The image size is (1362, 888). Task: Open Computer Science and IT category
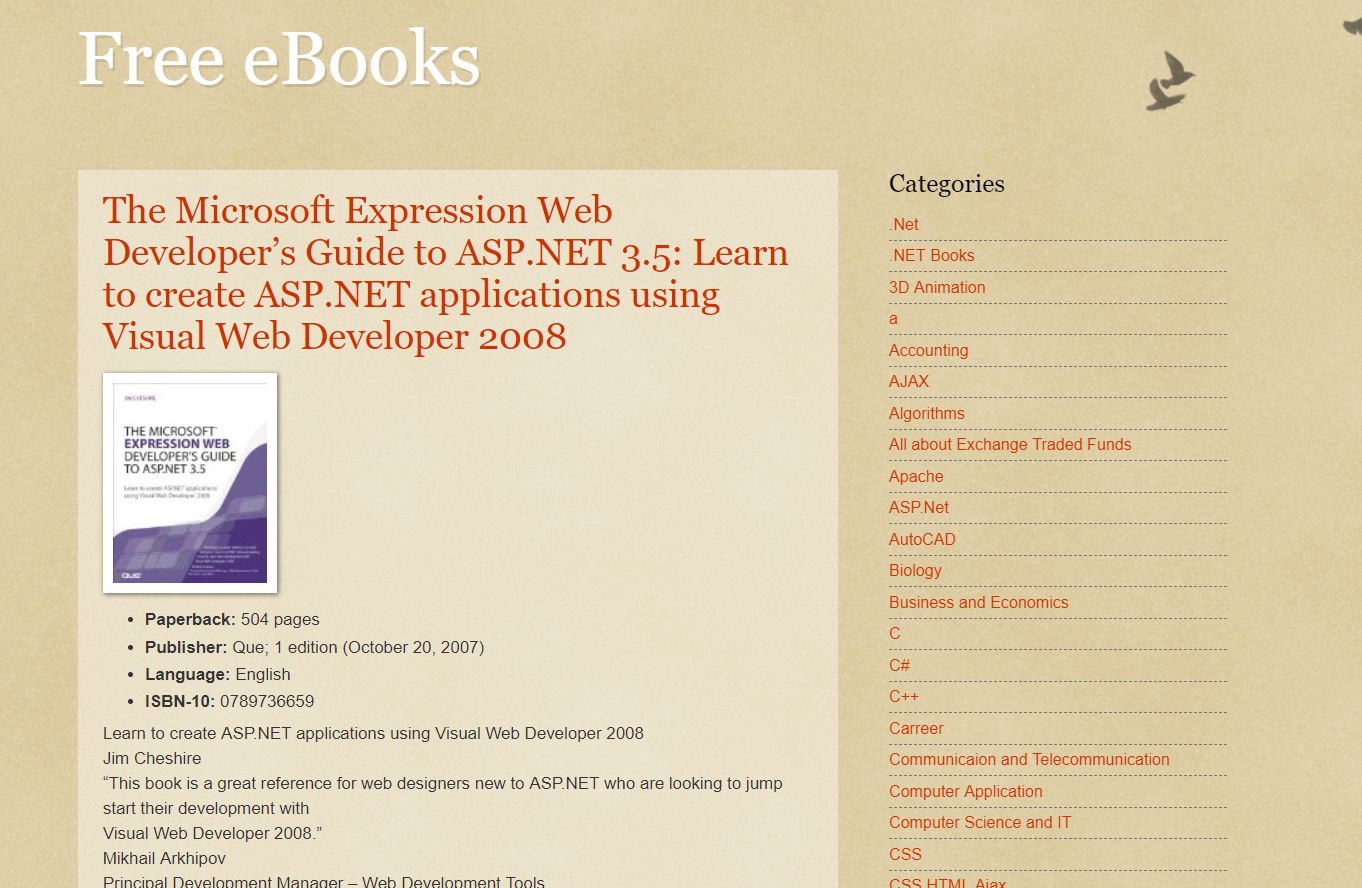pos(980,823)
